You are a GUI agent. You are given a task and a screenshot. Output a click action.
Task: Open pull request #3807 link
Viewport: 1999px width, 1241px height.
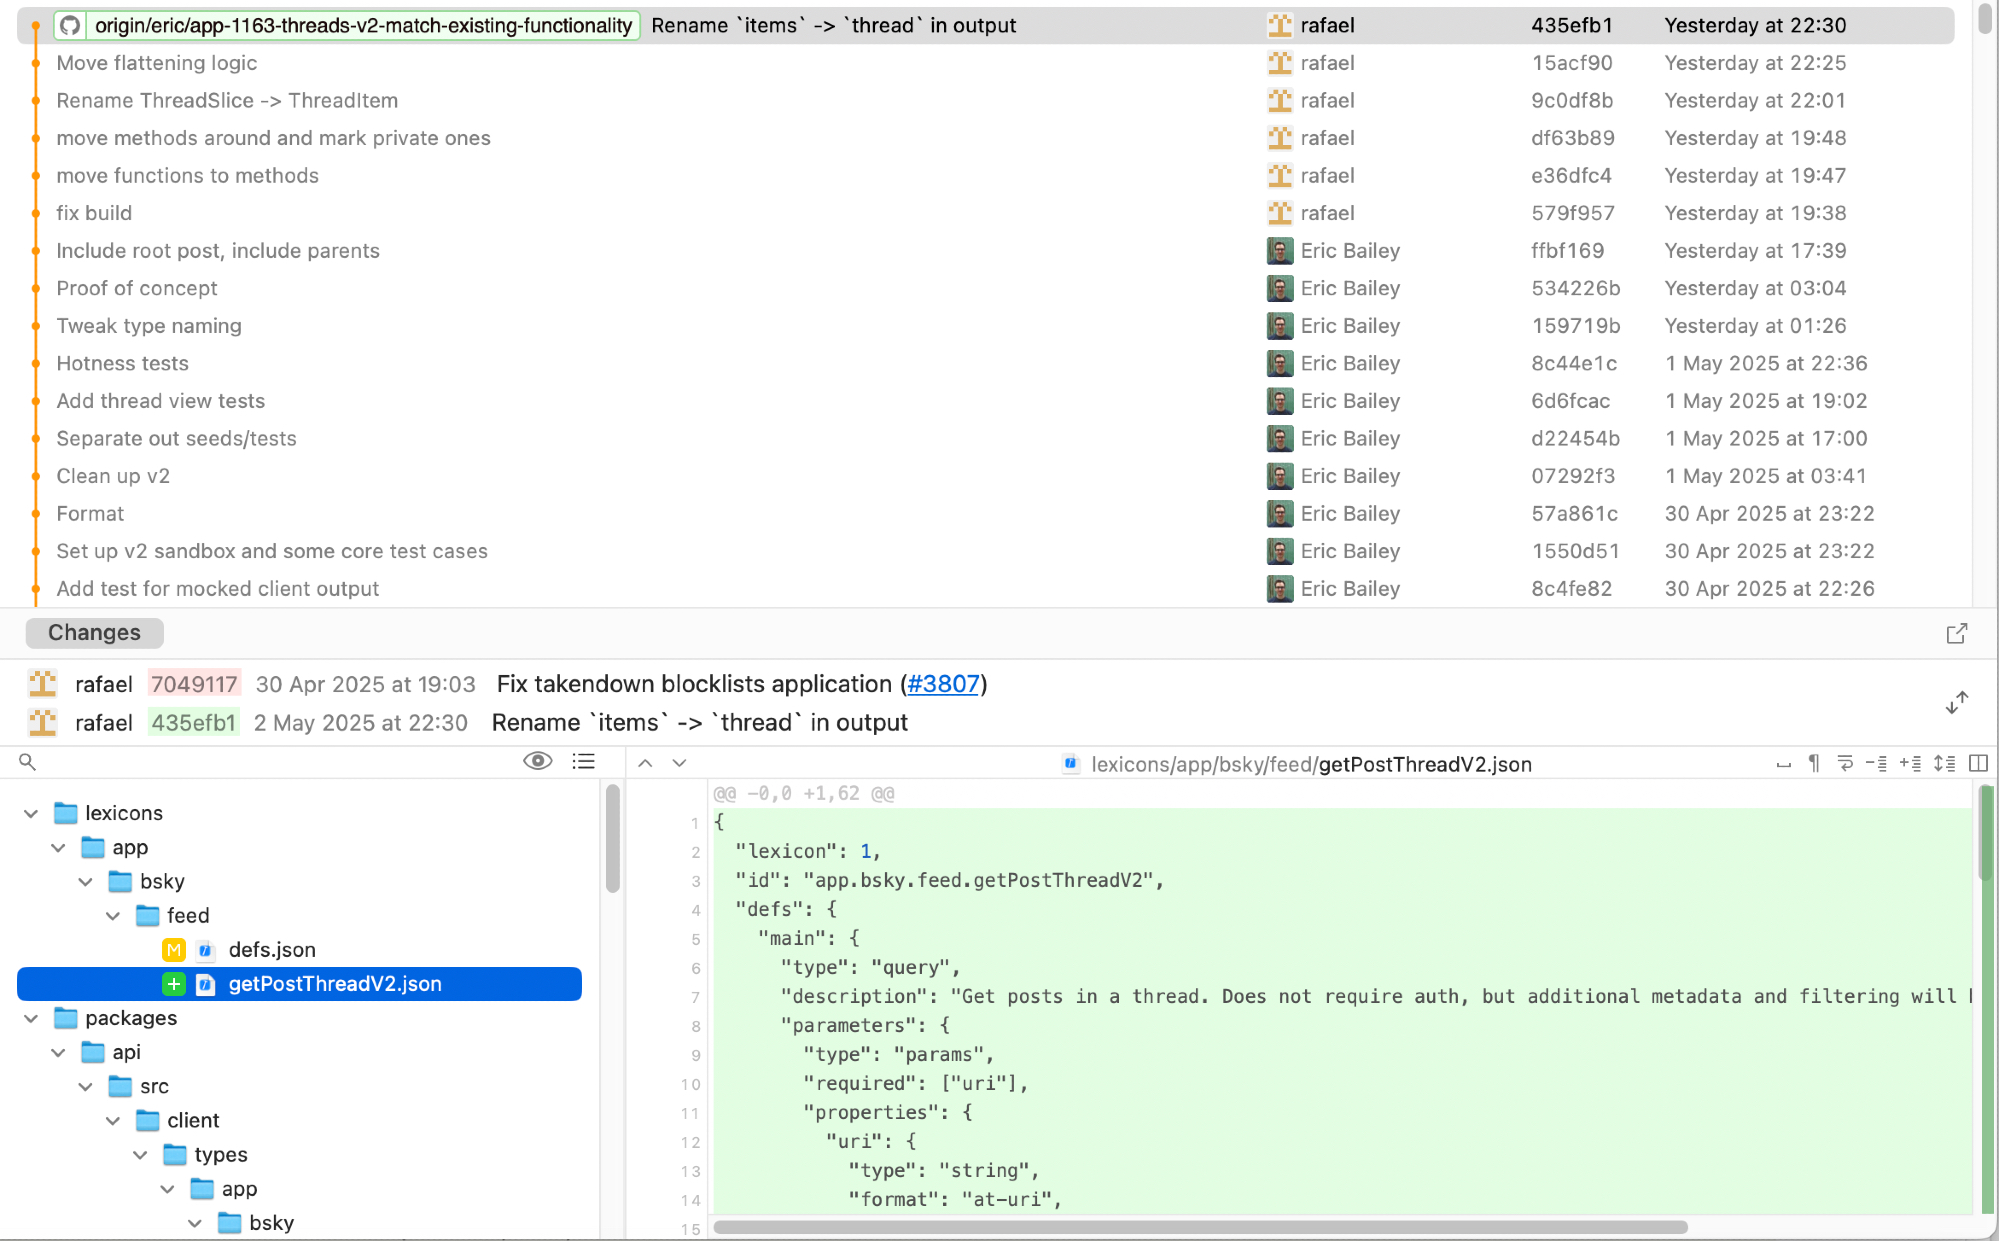(x=942, y=684)
